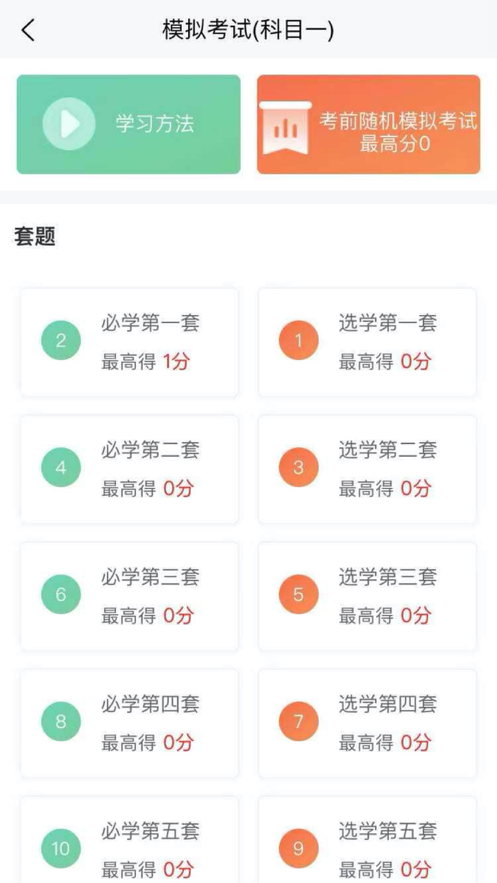Open the 必学第三套 question set
This screenshot has height=883, width=497.
(x=129, y=596)
